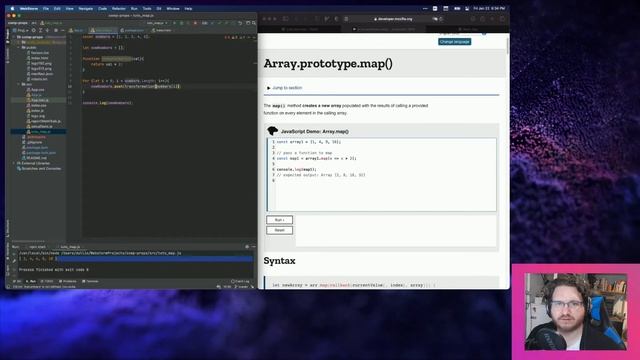Click the undo arrow icon in WebStorm toolbar
The height and width of the screenshot is (360, 640).
point(240,23)
